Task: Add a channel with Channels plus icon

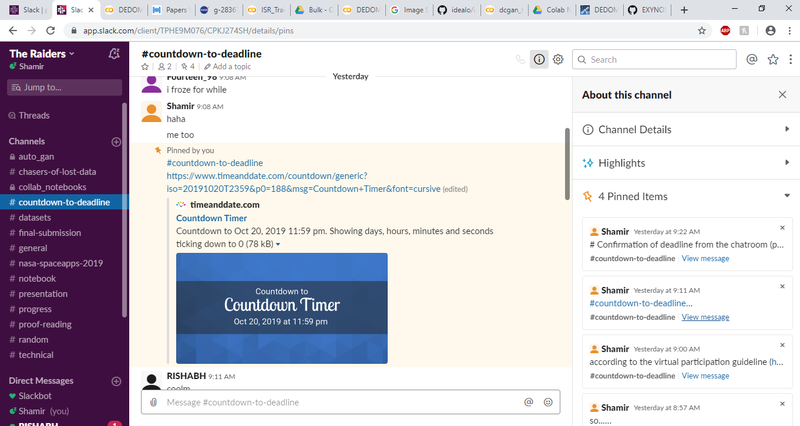Action: coord(116,142)
